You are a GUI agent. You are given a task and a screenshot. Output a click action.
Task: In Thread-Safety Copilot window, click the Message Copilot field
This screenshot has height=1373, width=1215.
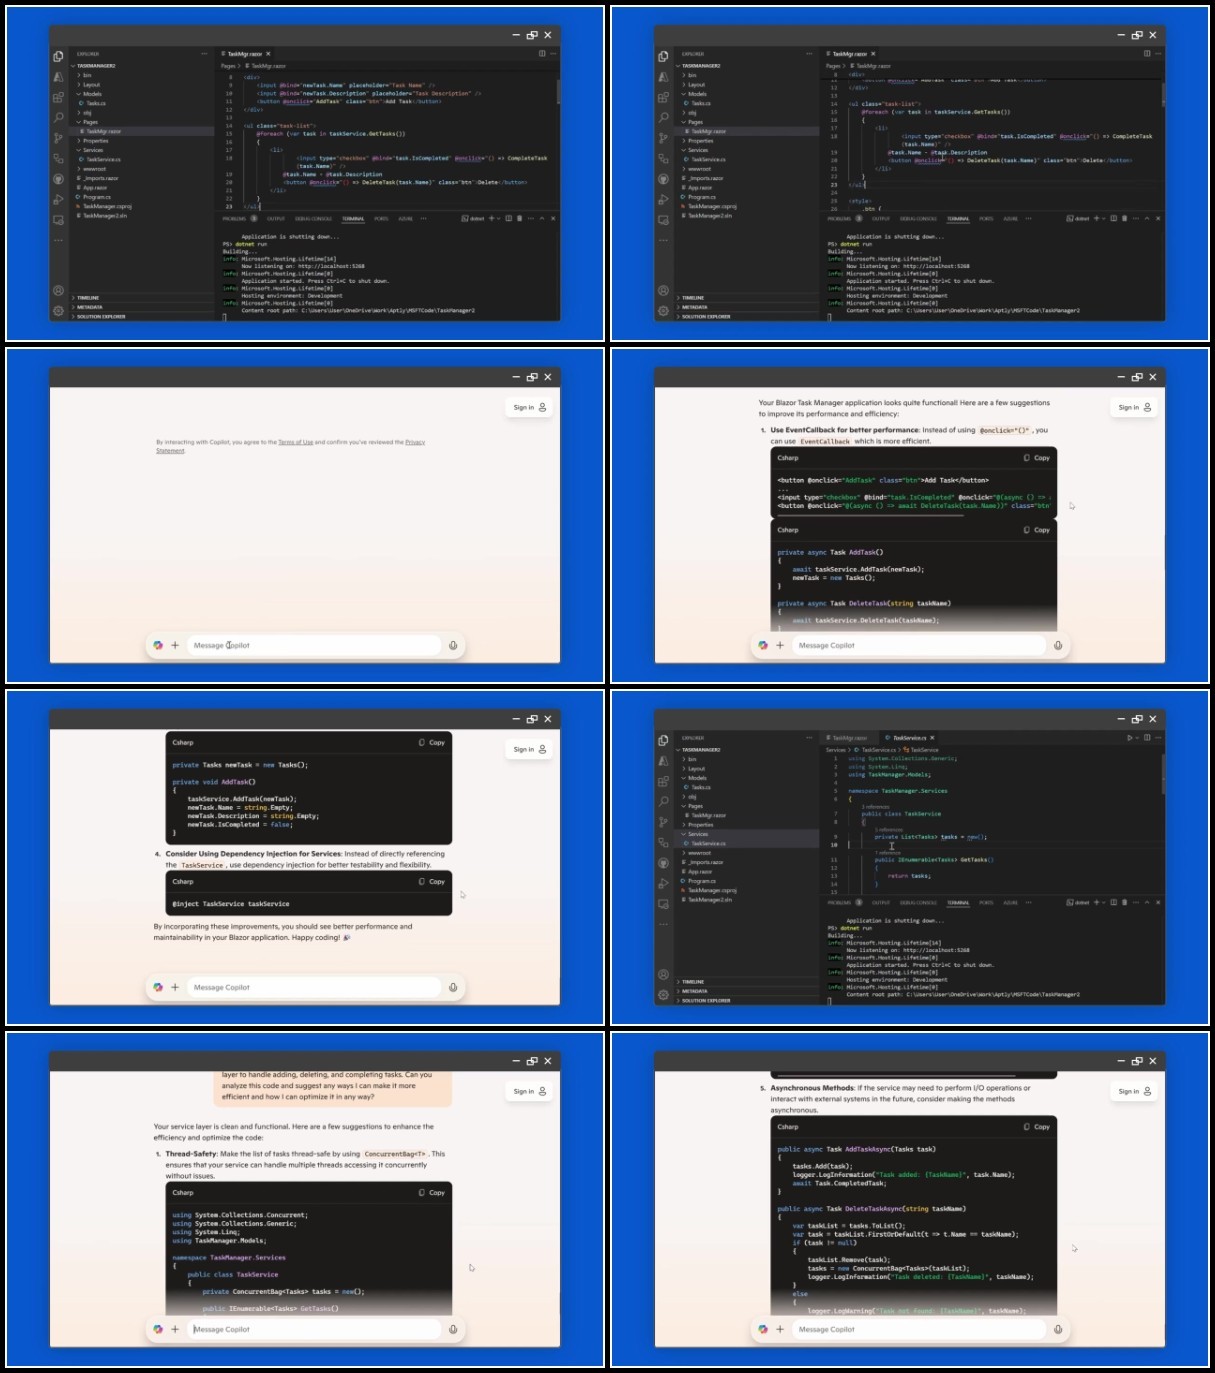[x=315, y=1329]
